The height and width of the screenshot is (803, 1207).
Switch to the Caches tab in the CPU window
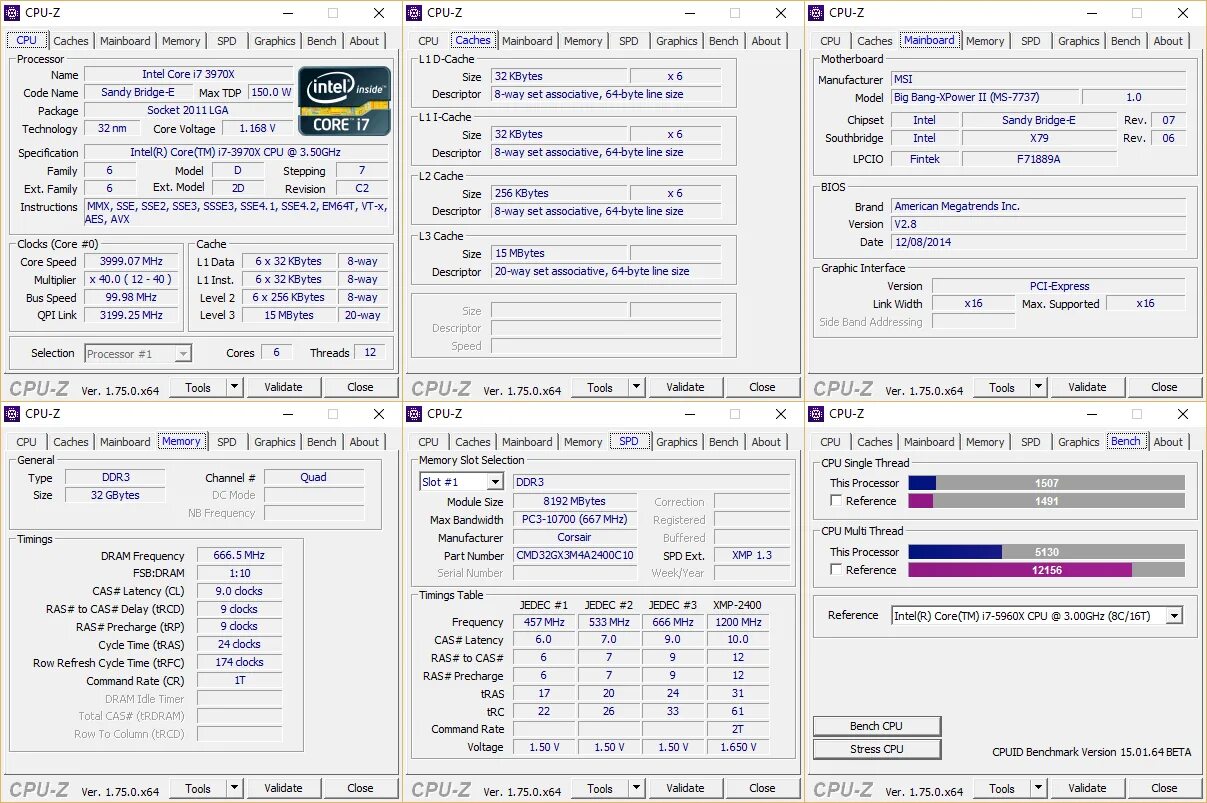(71, 41)
